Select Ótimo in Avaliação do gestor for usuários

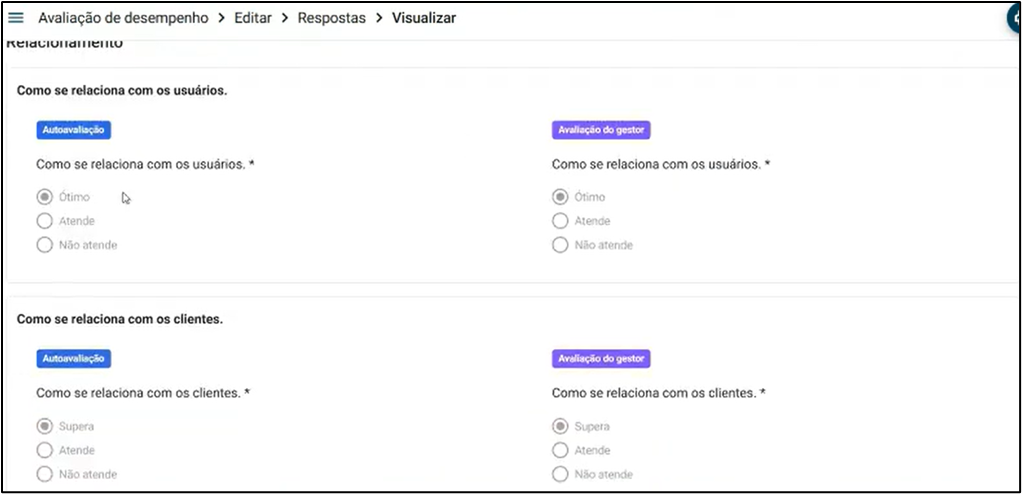[x=560, y=197]
